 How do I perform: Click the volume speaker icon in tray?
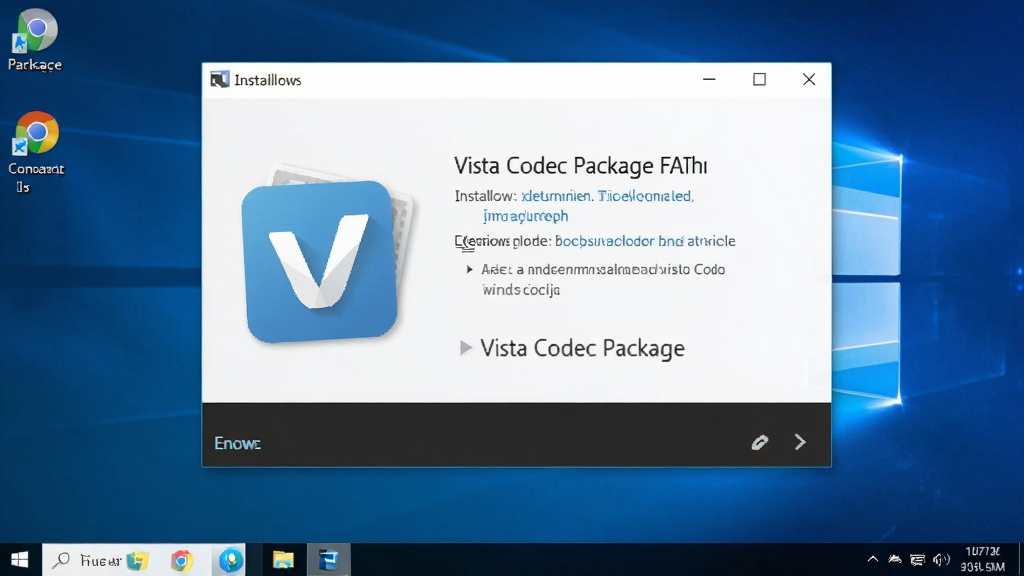[x=941, y=560]
